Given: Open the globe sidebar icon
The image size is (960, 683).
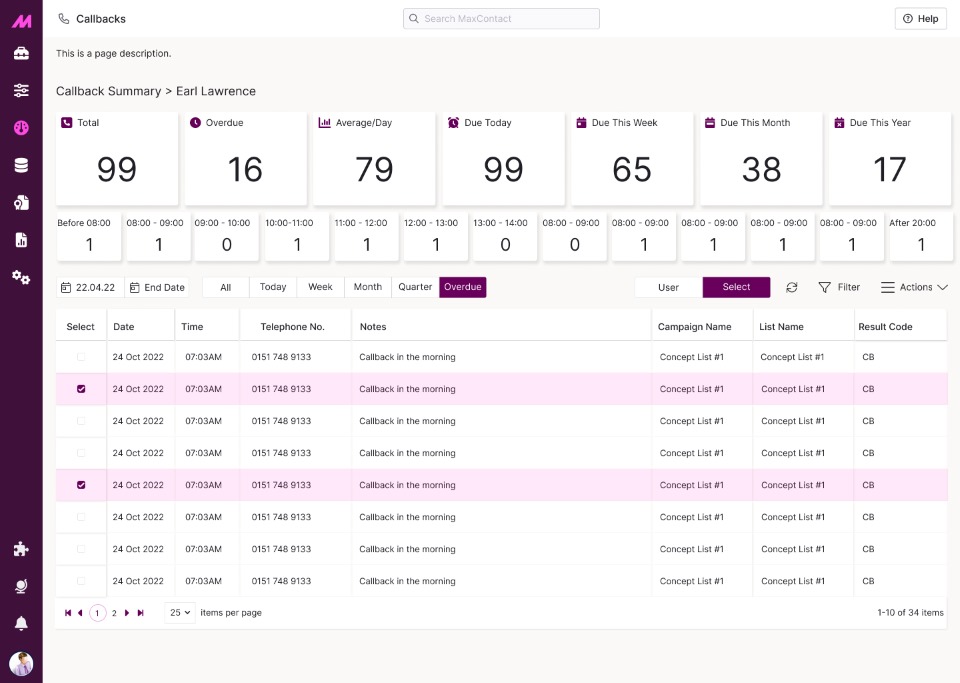Looking at the screenshot, I should coord(21,586).
